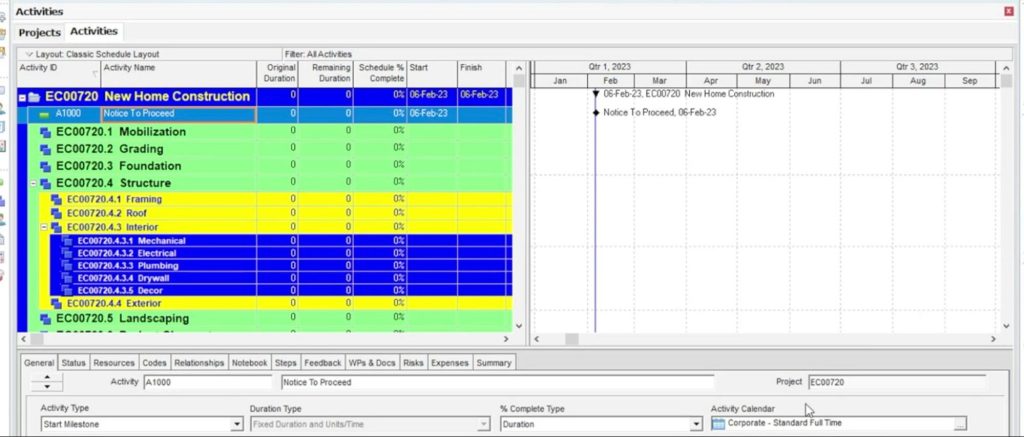
Task: Select the Activities tab
Action: pos(94,31)
